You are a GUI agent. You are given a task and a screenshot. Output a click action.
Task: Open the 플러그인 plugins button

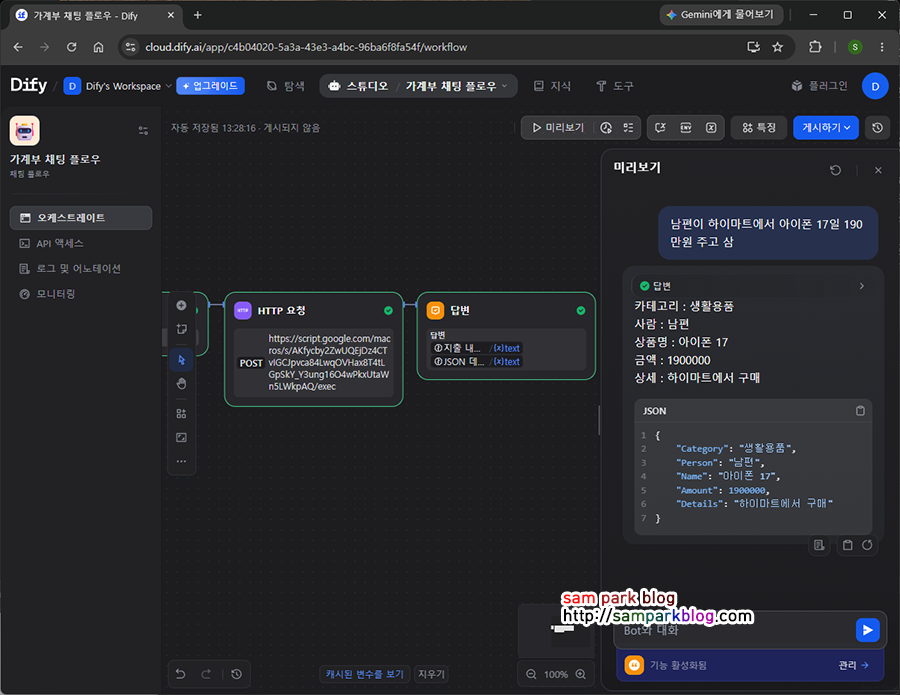[820, 86]
